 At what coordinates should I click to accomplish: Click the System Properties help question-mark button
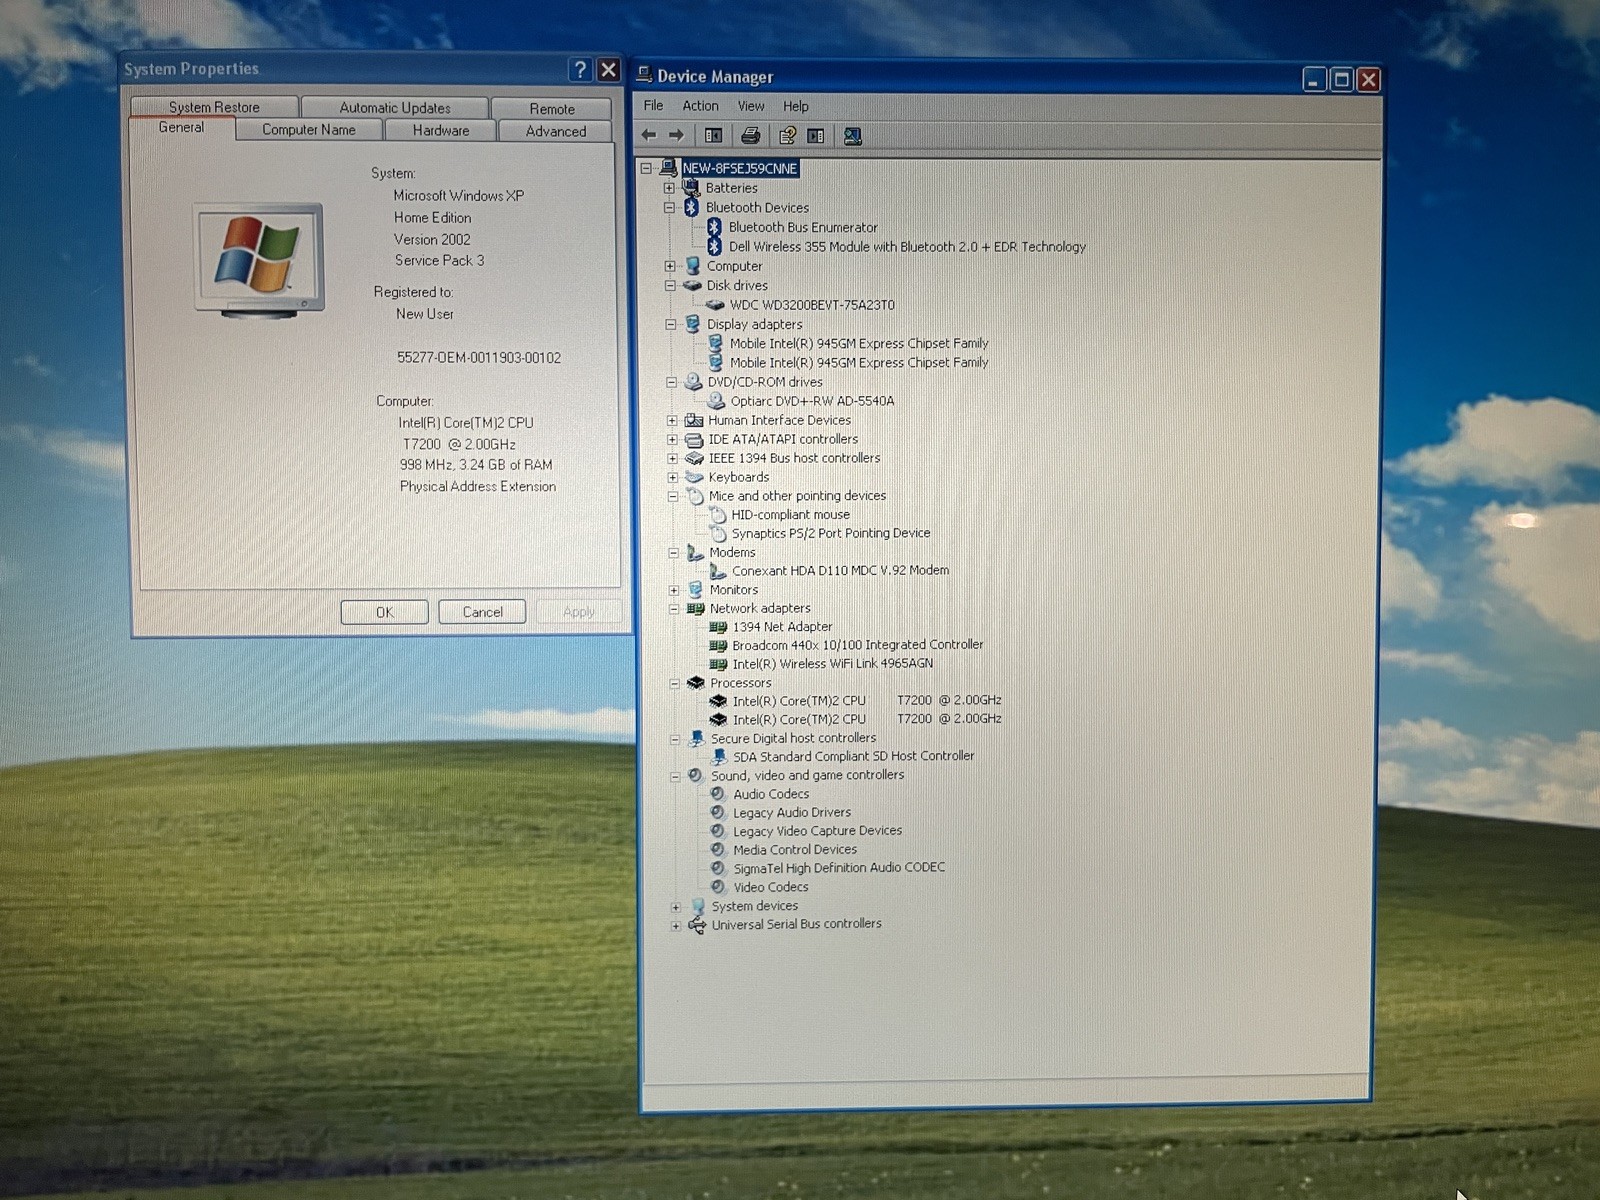[580, 69]
